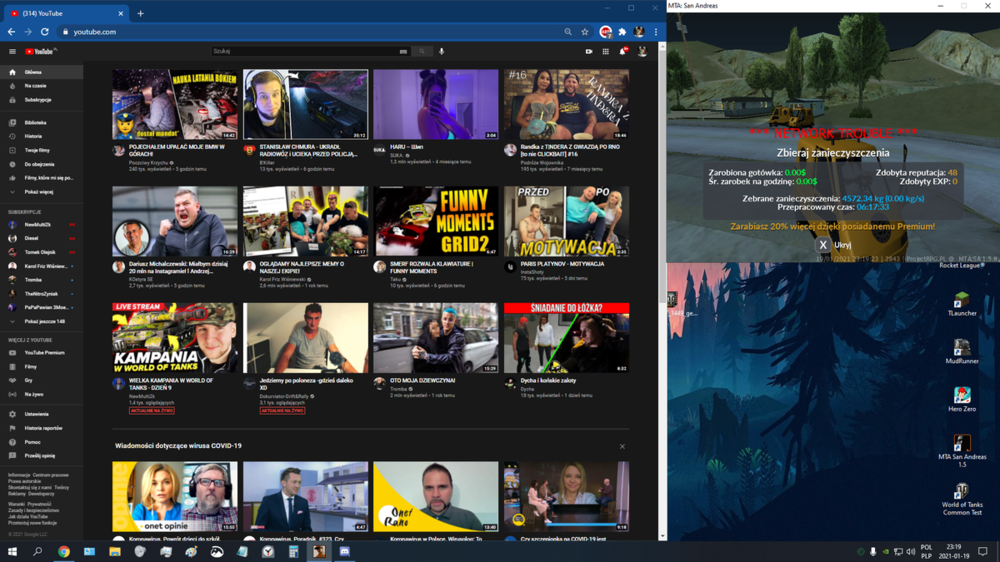Open NewMulti2k subscription channel

[41, 225]
